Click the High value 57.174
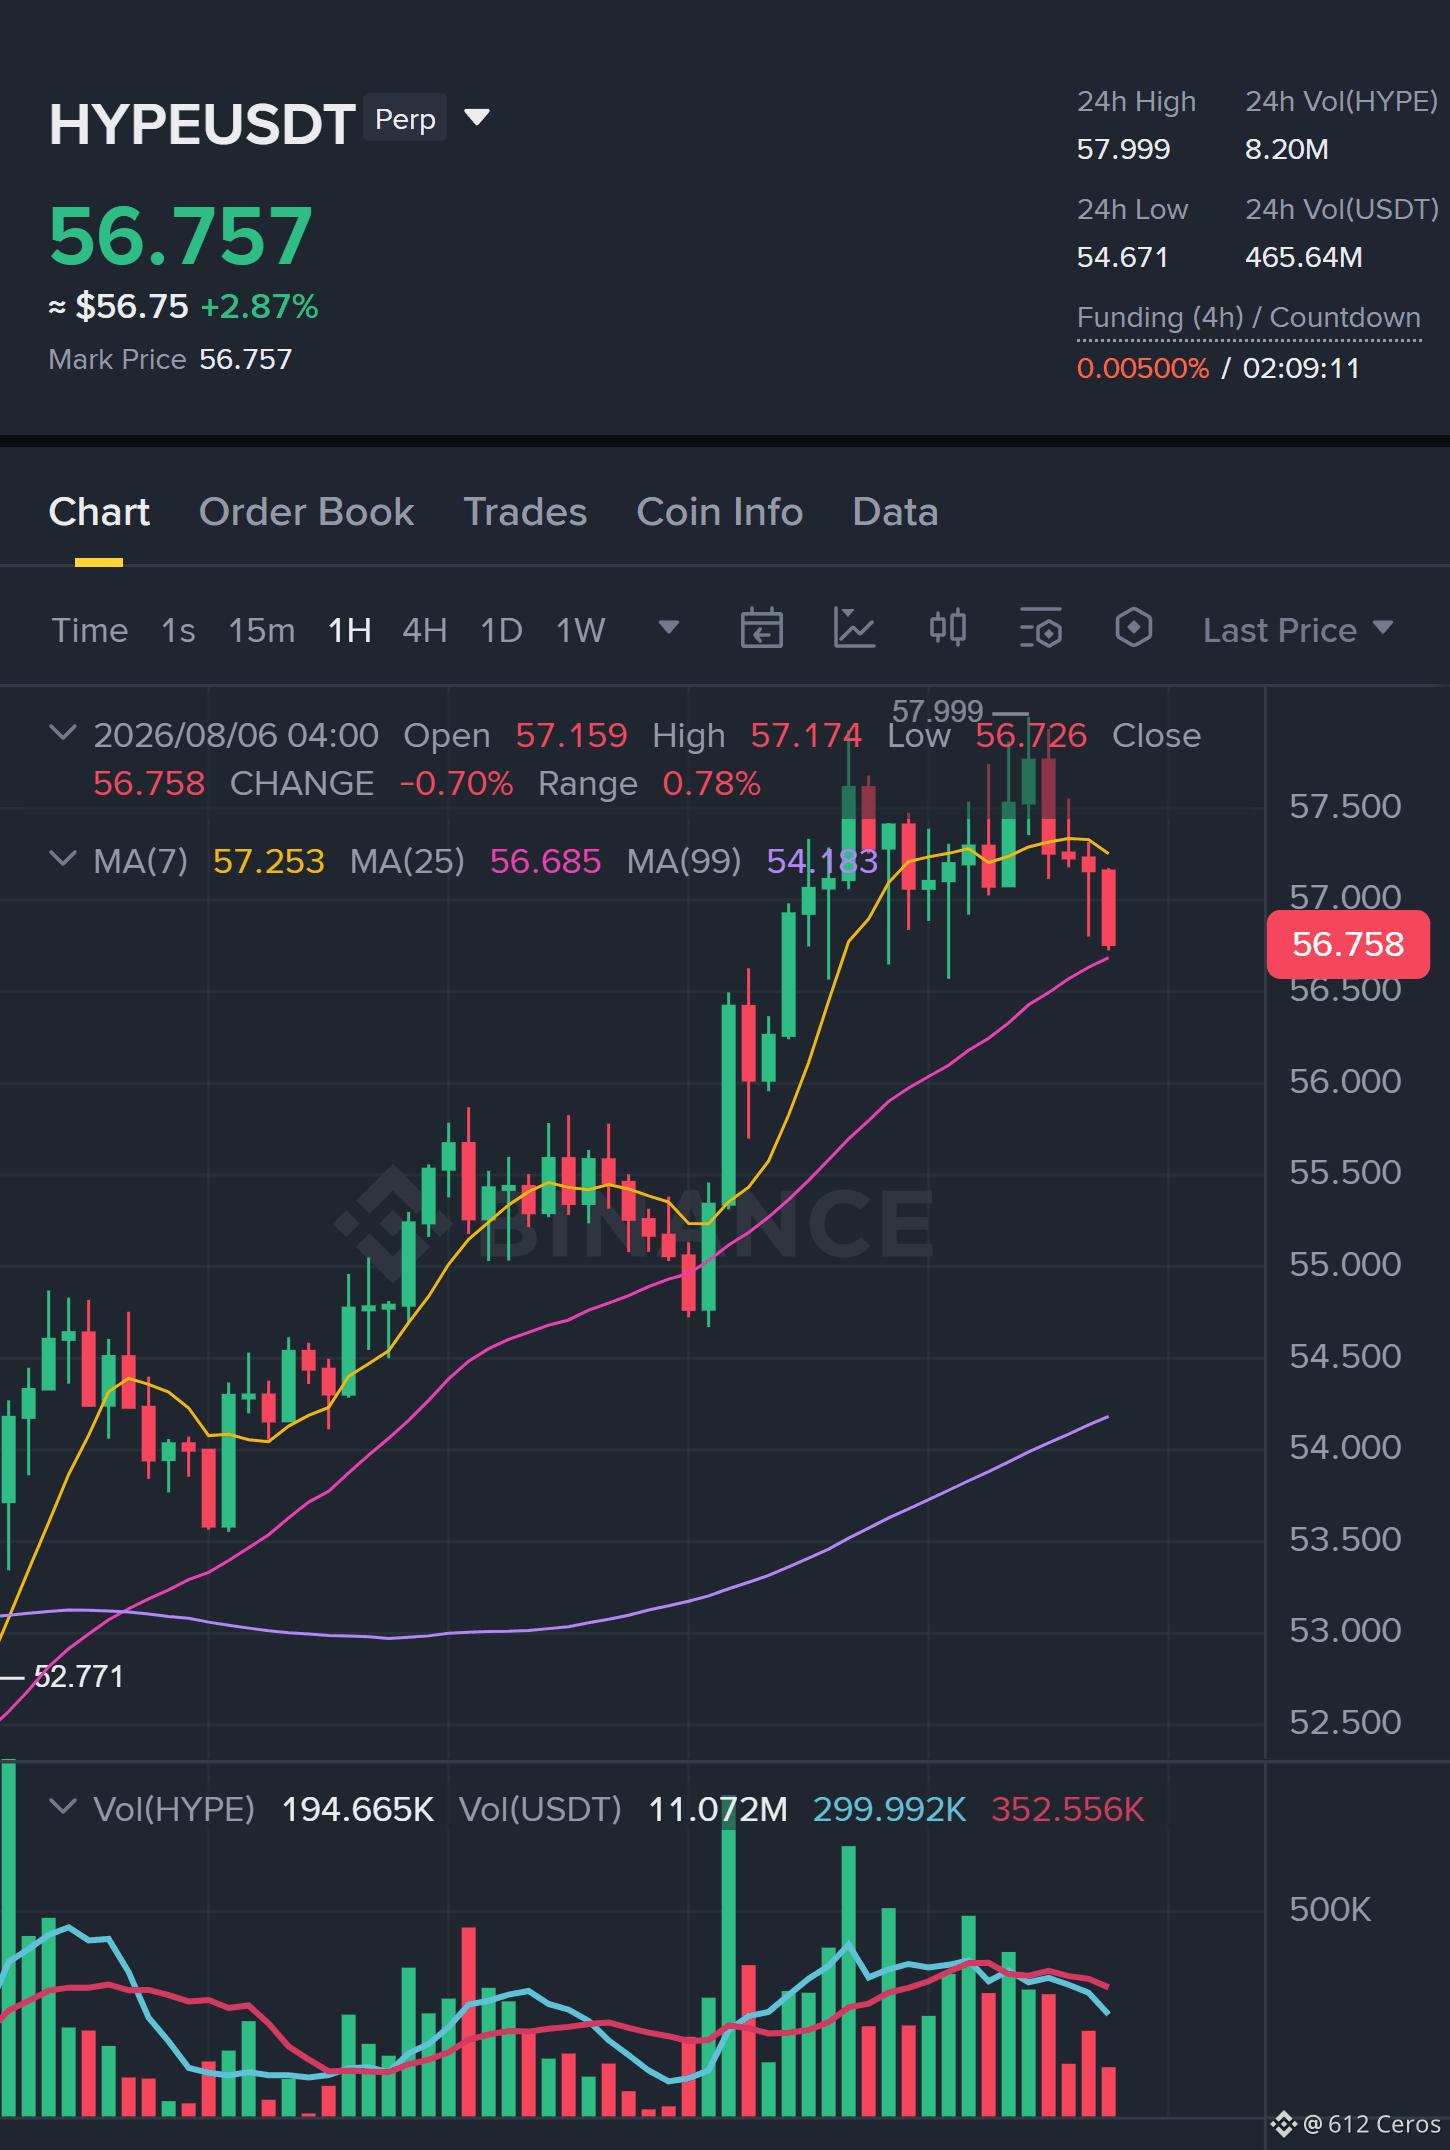This screenshot has height=2150, width=1450. [x=806, y=735]
